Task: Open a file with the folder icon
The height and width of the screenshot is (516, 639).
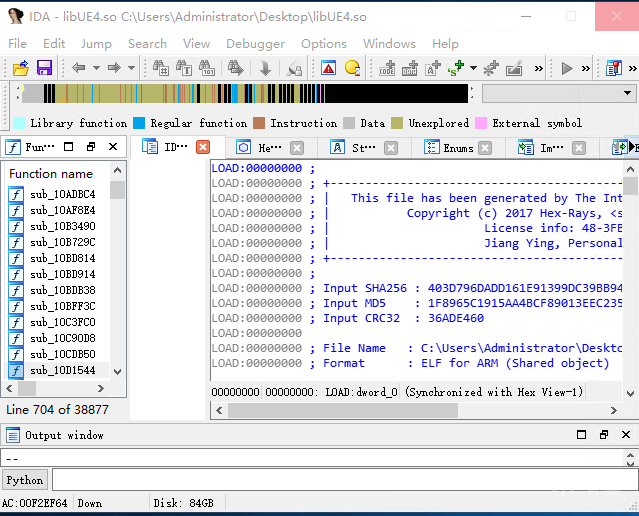Action: coord(20,68)
